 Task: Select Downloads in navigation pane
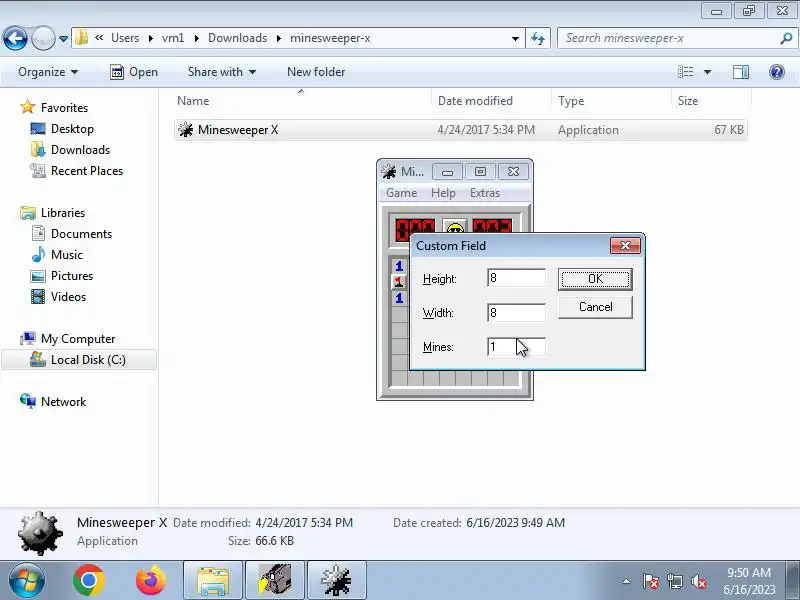80,149
